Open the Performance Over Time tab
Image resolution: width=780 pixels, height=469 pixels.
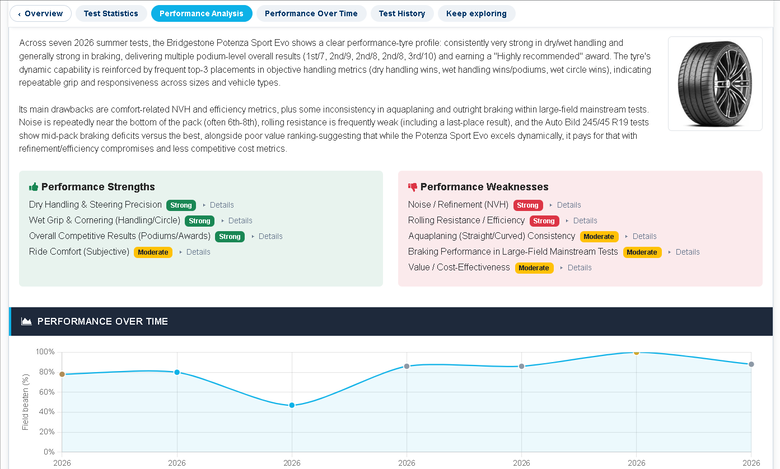point(311,13)
